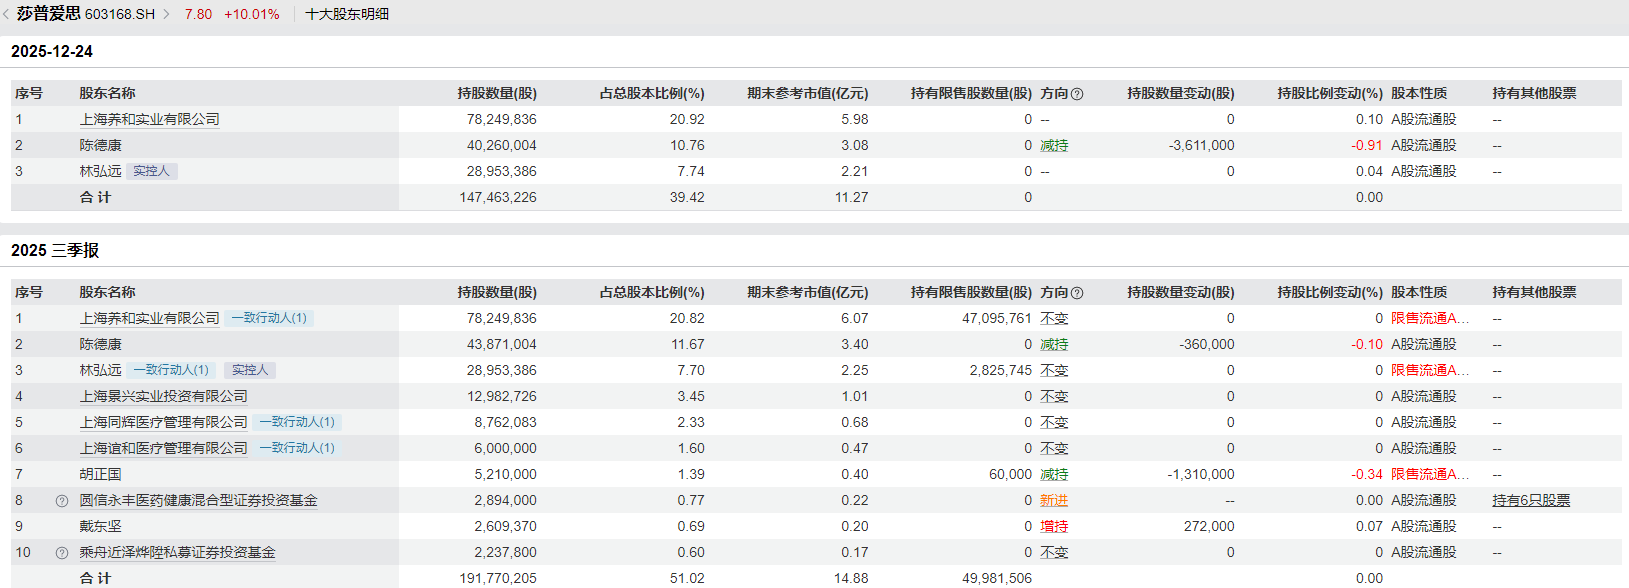Go to next stock using right arrow
Image resolution: width=1629 pixels, height=588 pixels.
(167, 14)
